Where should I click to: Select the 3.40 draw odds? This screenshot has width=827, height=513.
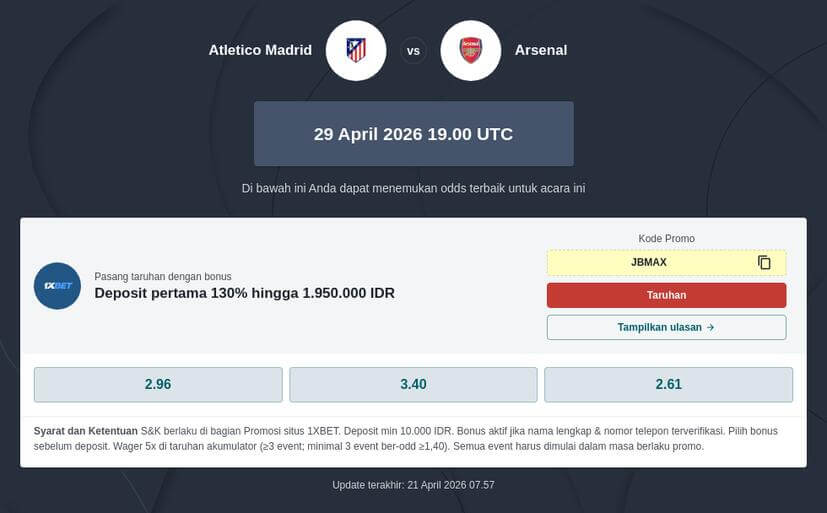413,384
